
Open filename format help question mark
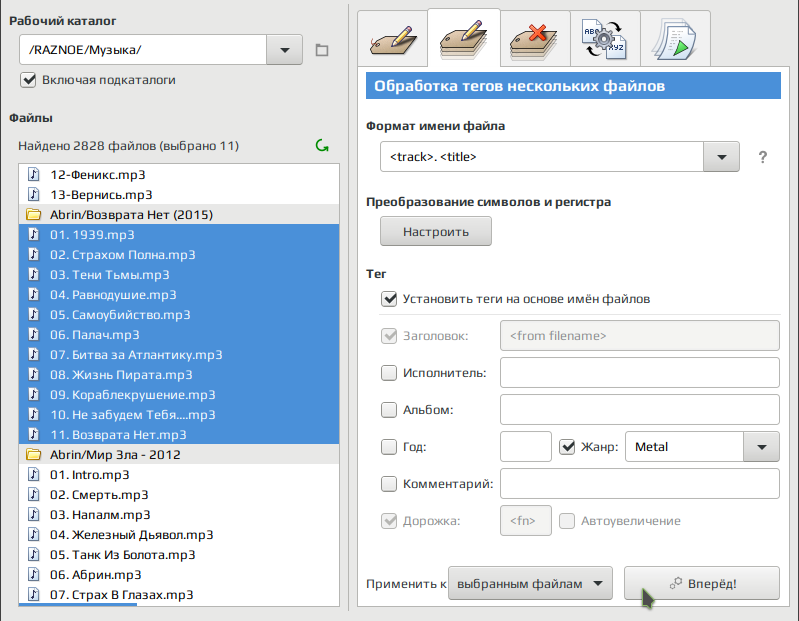pyautogui.click(x=762, y=157)
